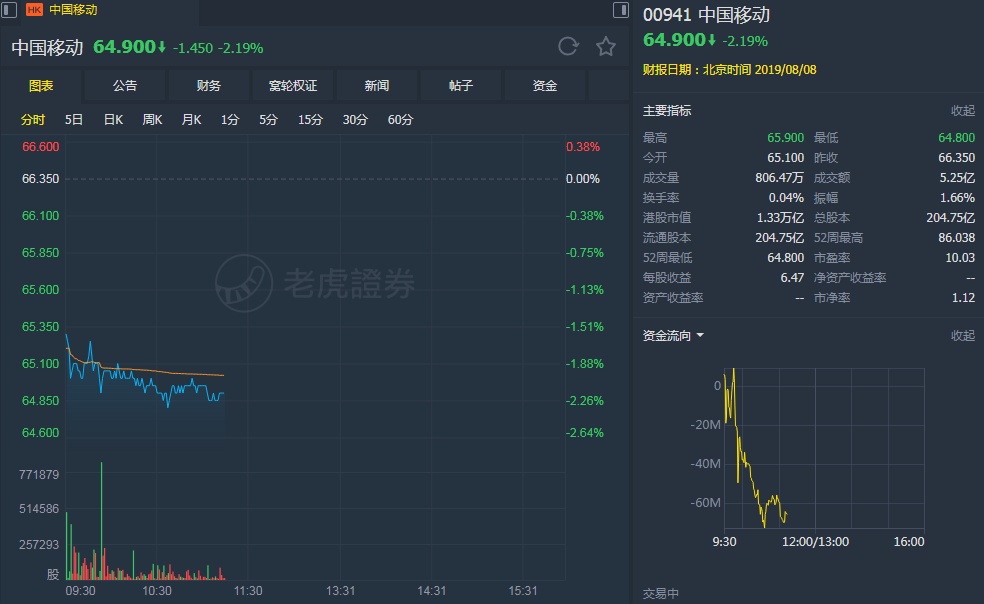Collapse the 资金流向 section via 收起
The height and width of the screenshot is (604, 984).
[963, 335]
